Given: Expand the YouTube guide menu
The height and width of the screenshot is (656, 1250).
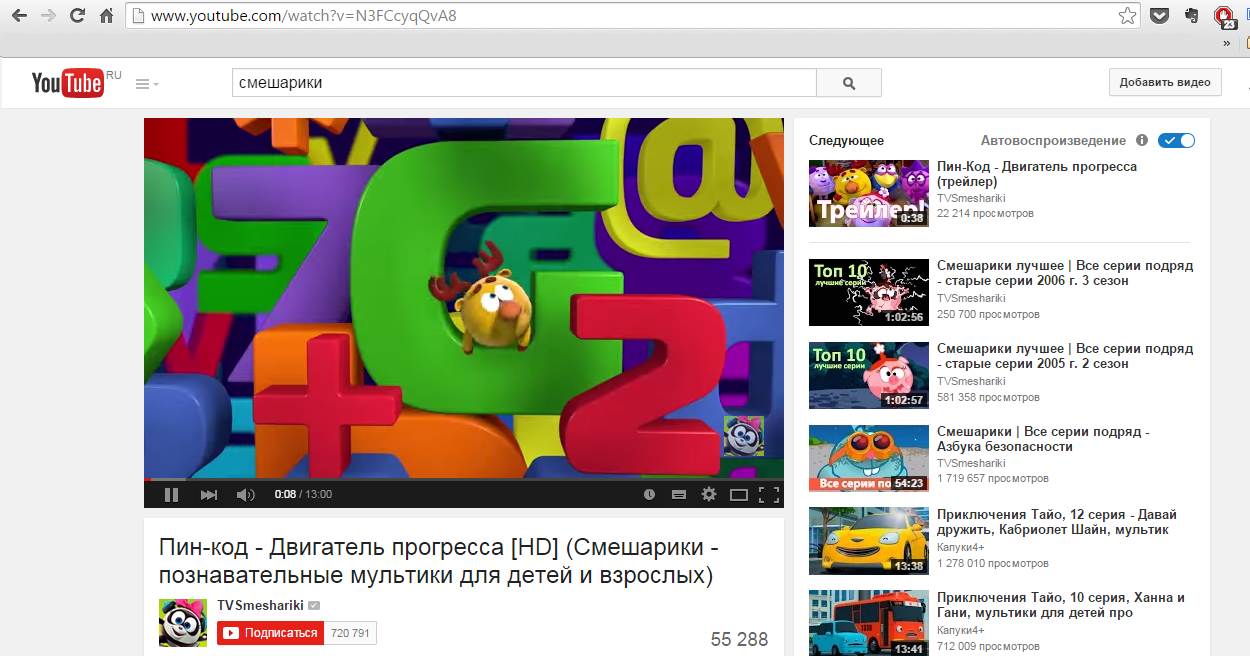Looking at the screenshot, I should 147,84.
